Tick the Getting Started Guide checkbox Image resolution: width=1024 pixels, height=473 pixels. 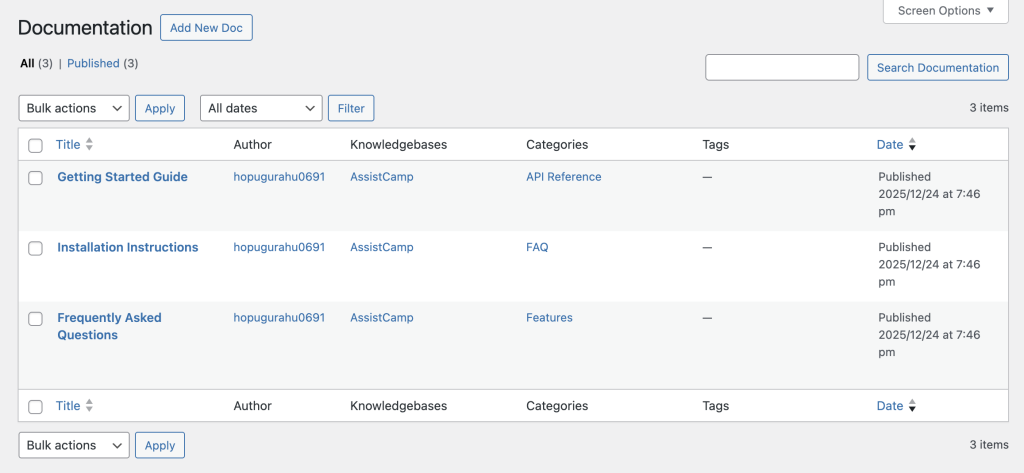coord(36,178)
